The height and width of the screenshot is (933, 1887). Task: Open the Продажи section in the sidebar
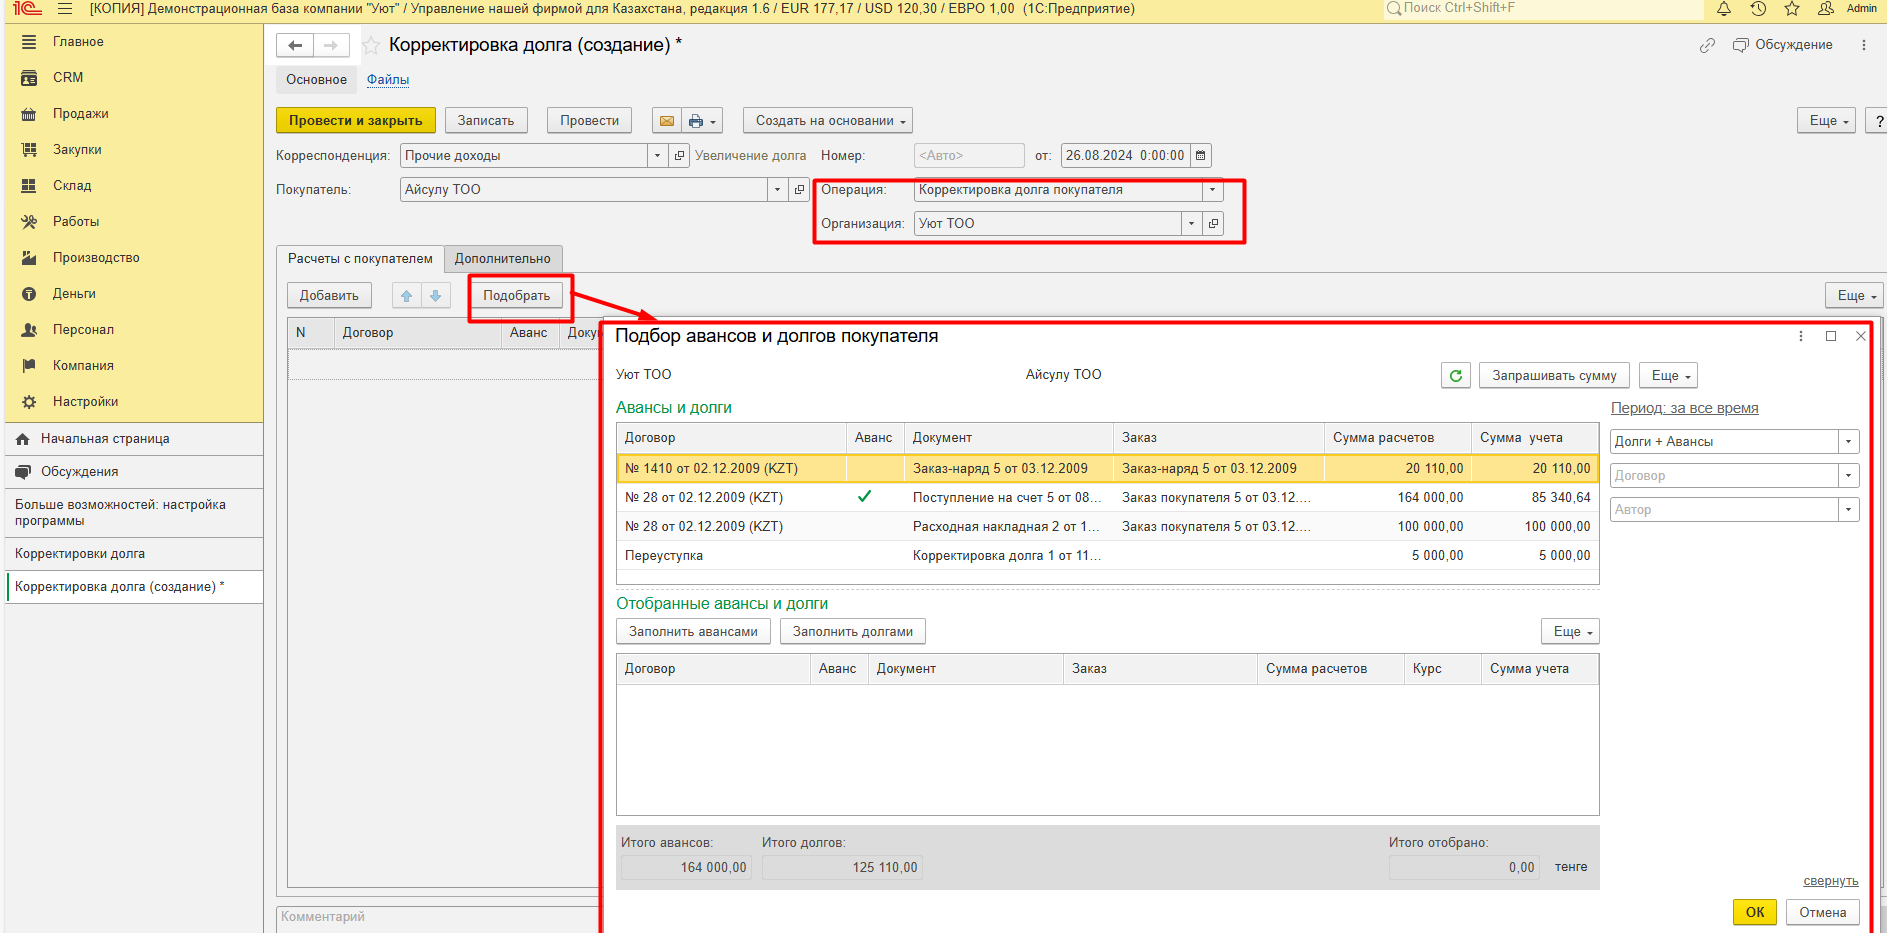[80, 114]
